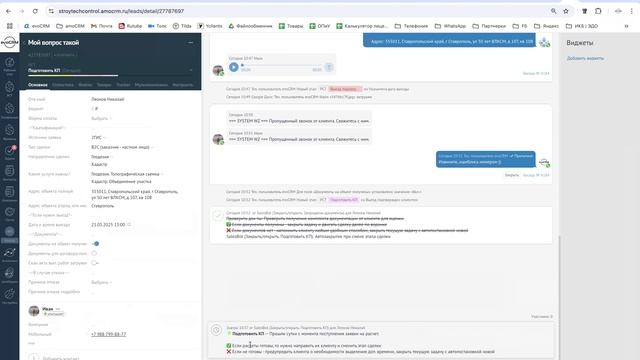Open lead title menu dash button

191,42
